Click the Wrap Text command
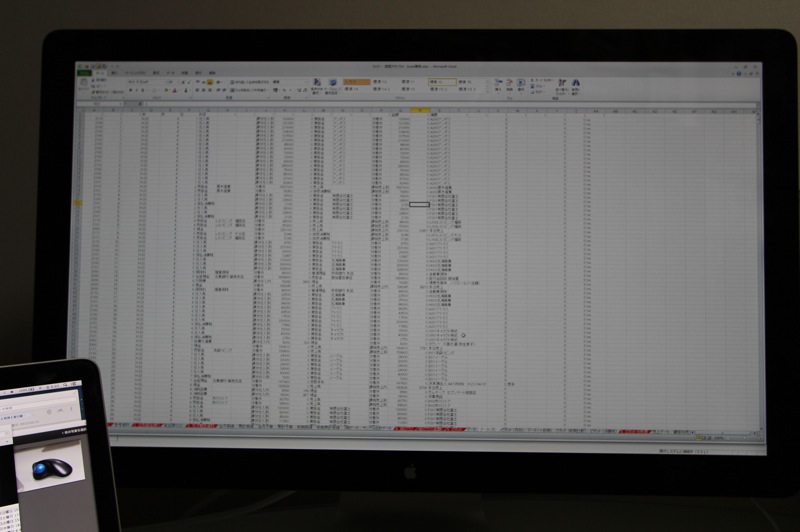800x532 pixels. click(x=251, y=82)
